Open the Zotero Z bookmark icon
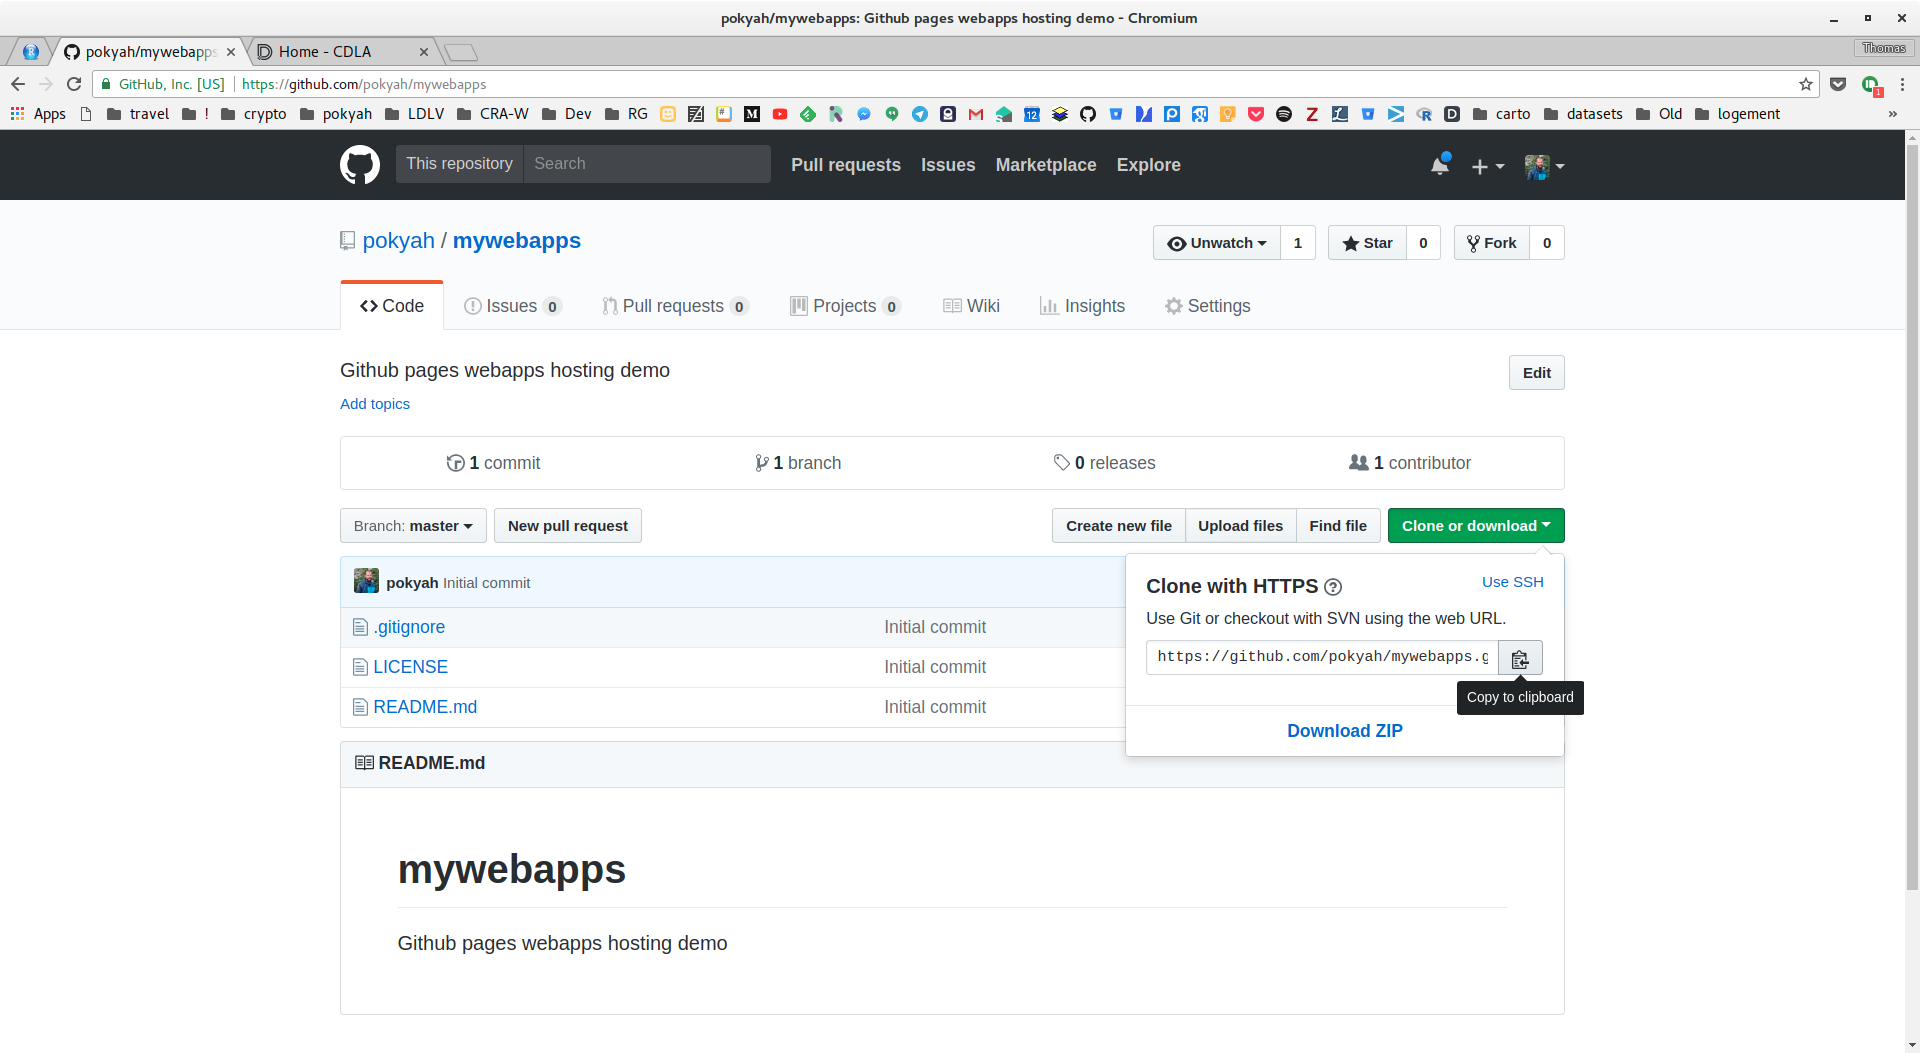The image size is (1920, 1053). pos(1312,114)
